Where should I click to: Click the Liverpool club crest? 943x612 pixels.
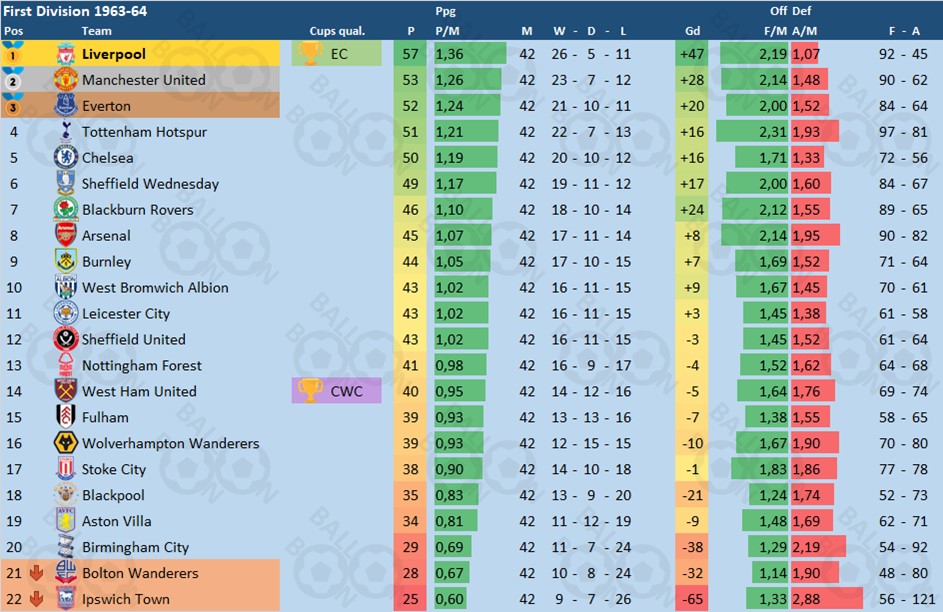click(x=66, y=54)
